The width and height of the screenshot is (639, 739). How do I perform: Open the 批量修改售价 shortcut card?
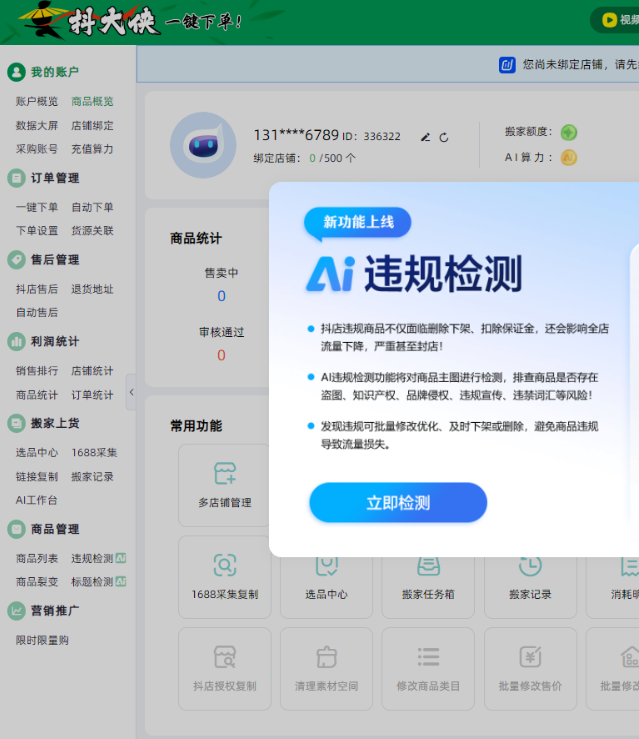pos(530,669)
